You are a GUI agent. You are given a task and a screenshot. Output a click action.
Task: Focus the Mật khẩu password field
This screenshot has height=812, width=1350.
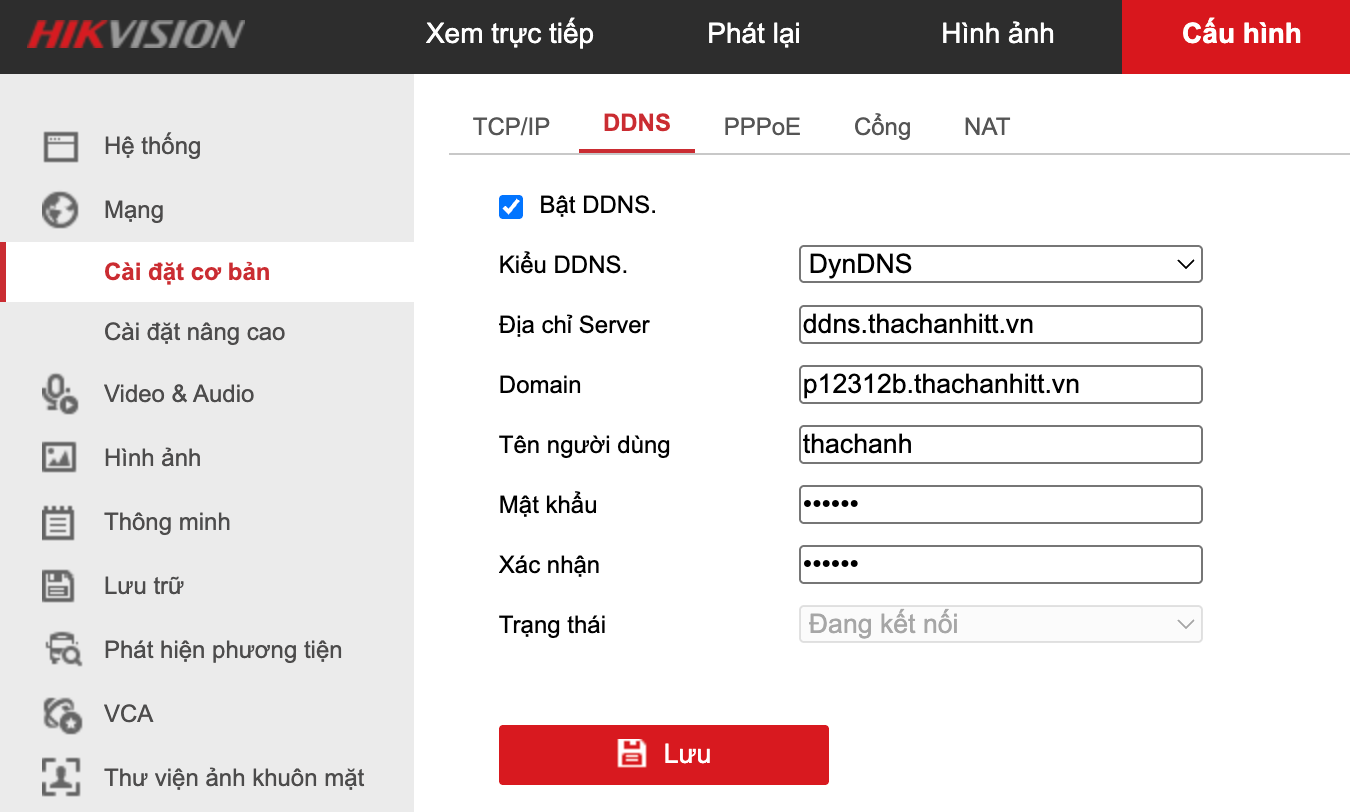tap(1000, 505)
